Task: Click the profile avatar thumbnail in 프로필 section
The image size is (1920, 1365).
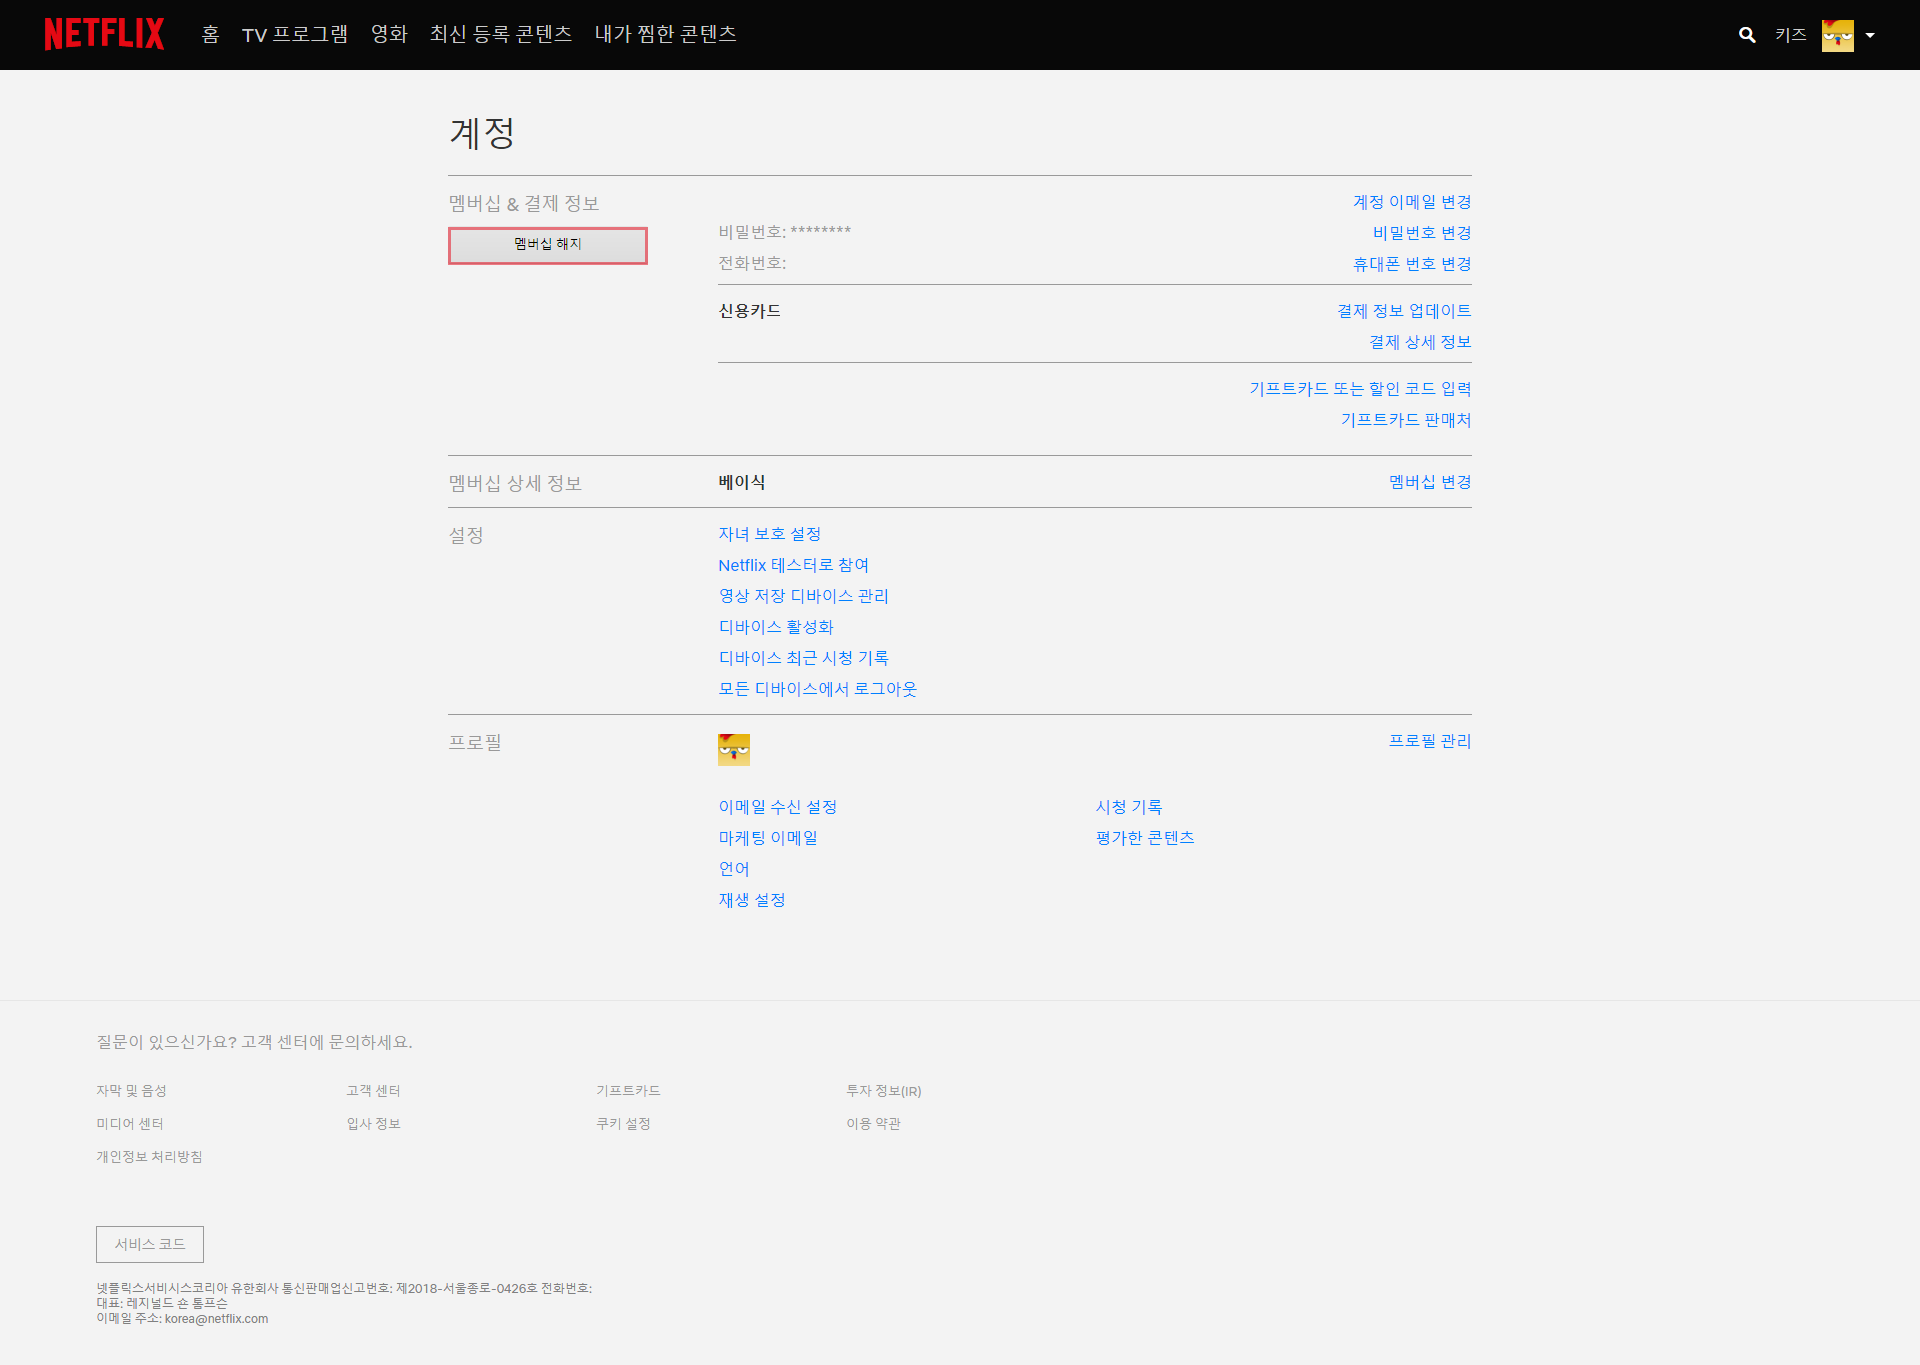Action: [x=733, y=749]
